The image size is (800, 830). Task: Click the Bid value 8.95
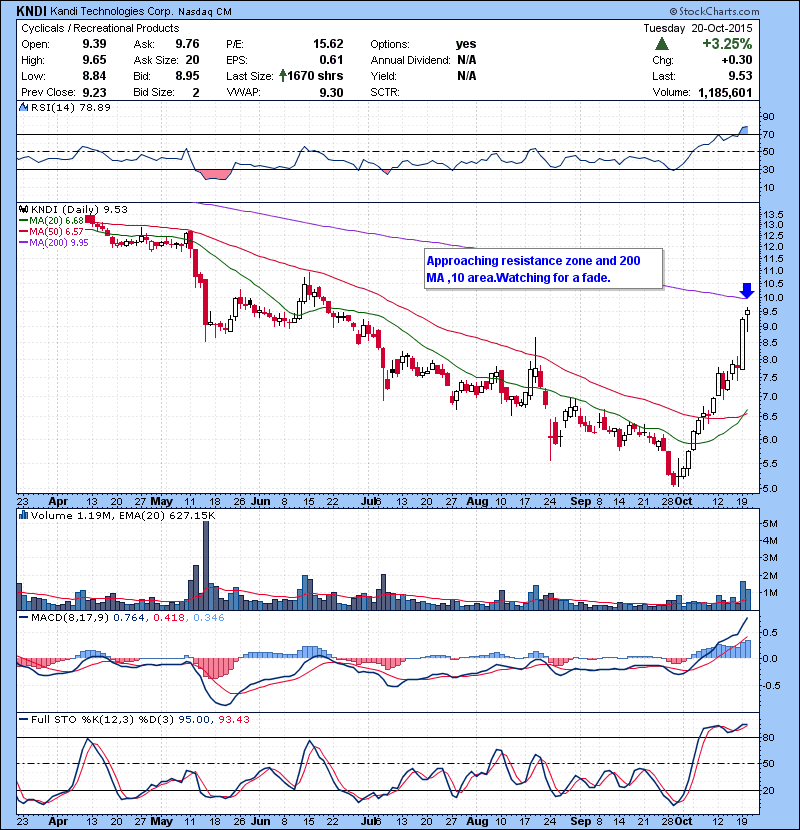(187, 76)
